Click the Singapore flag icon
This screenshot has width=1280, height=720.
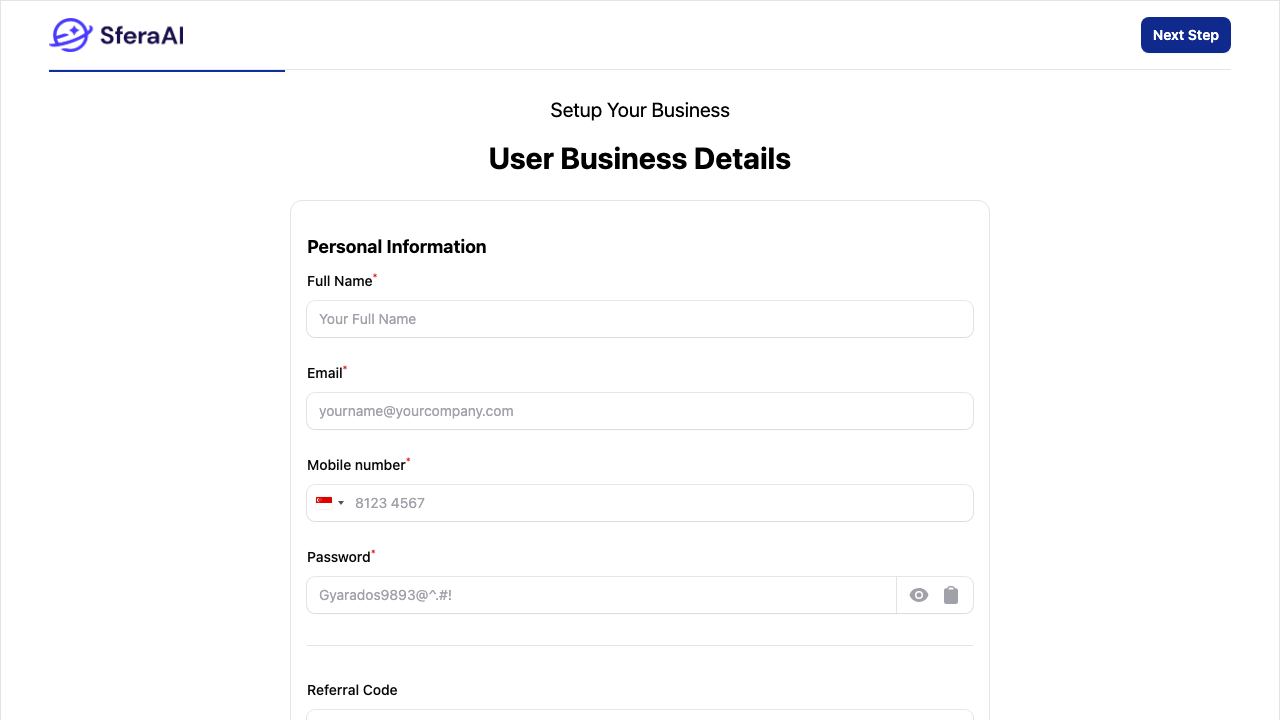click(x=324, y=502)
